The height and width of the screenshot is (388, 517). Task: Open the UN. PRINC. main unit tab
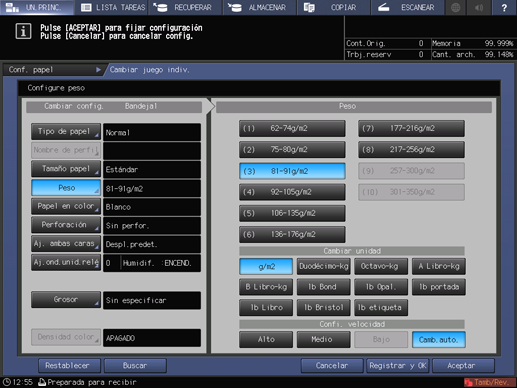37,7
